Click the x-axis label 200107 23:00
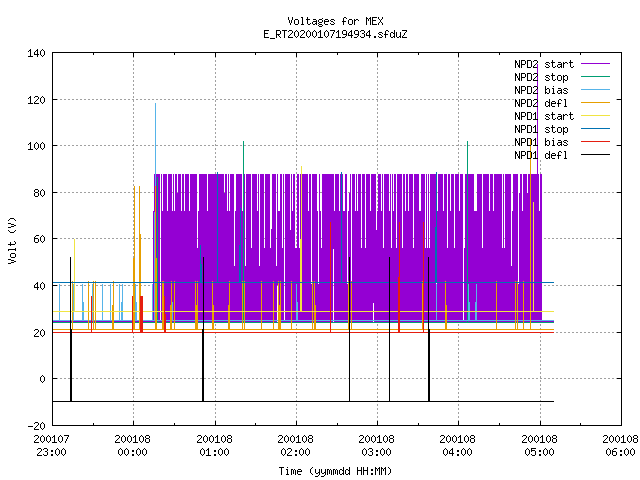This screenshot has height=480, width=640. pos(51,446)
